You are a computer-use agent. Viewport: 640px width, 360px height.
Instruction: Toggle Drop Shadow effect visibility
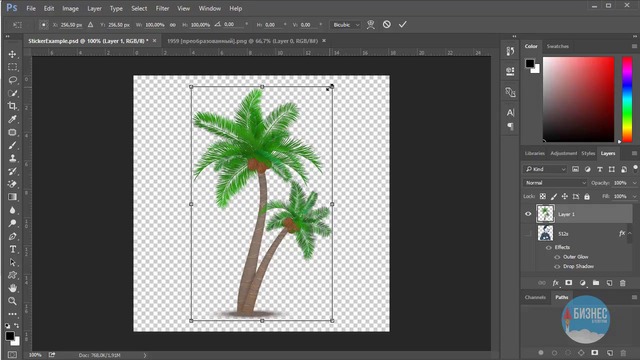(x=557, y=267)
